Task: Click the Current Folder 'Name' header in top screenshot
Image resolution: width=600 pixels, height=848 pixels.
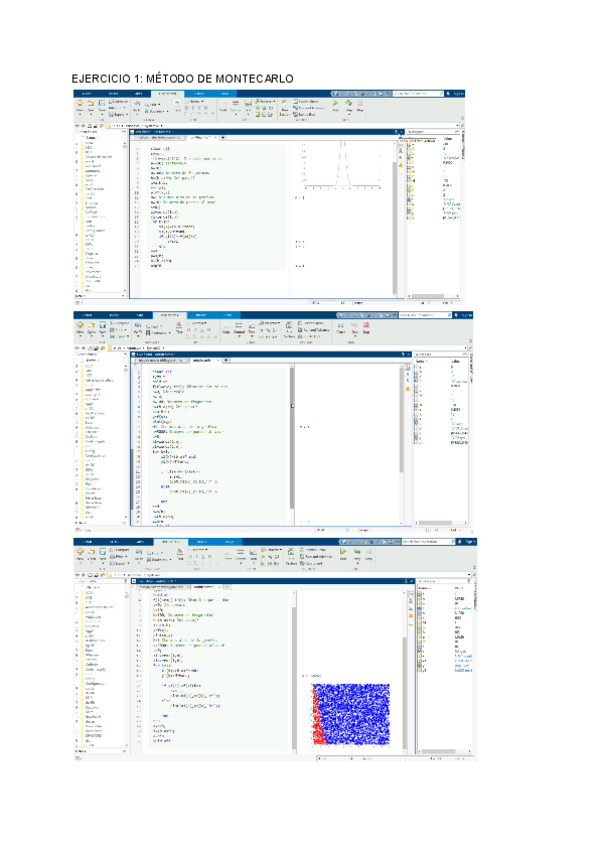Action: 91,138
